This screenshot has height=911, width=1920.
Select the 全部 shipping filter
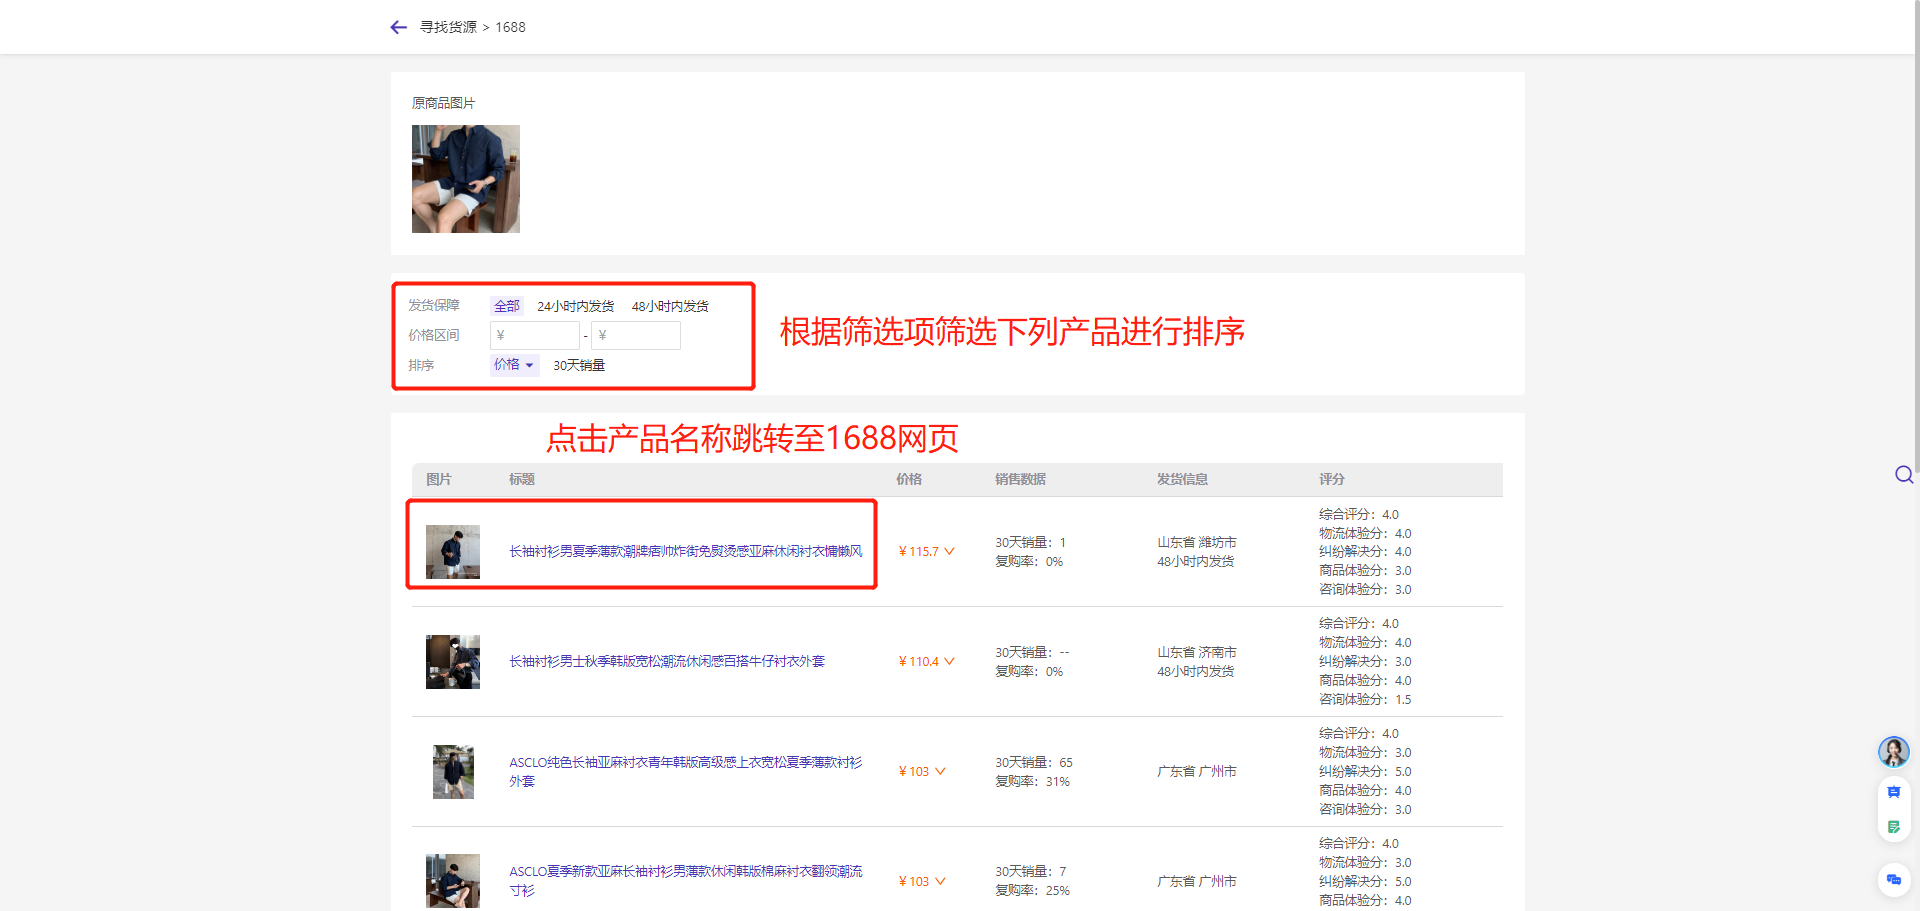click(x=506, y=306)
